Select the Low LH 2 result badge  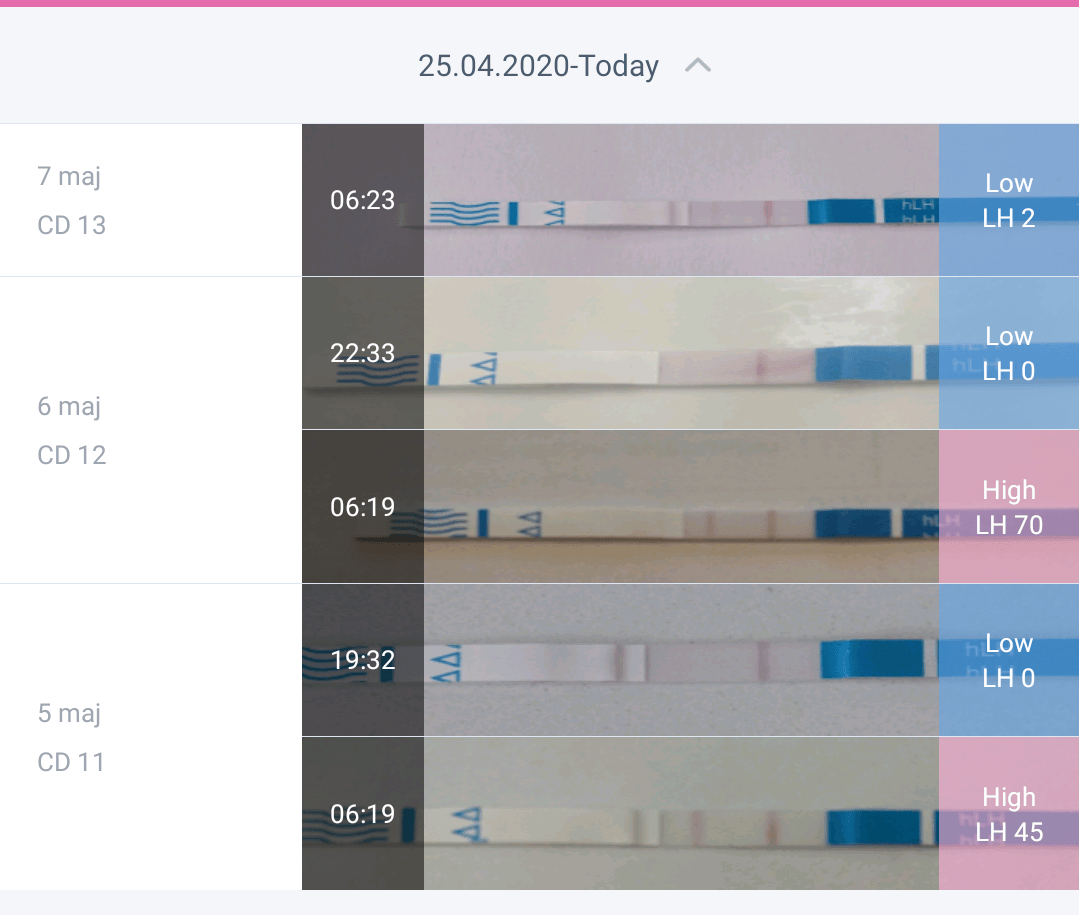[1009, 200]
